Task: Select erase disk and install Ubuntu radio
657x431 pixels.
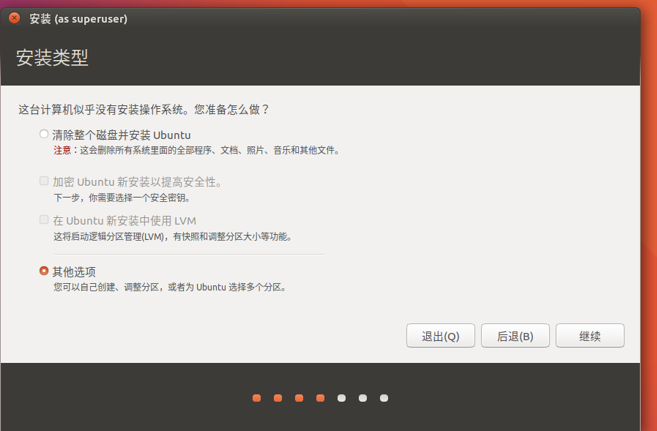Action: pos(44,134)
